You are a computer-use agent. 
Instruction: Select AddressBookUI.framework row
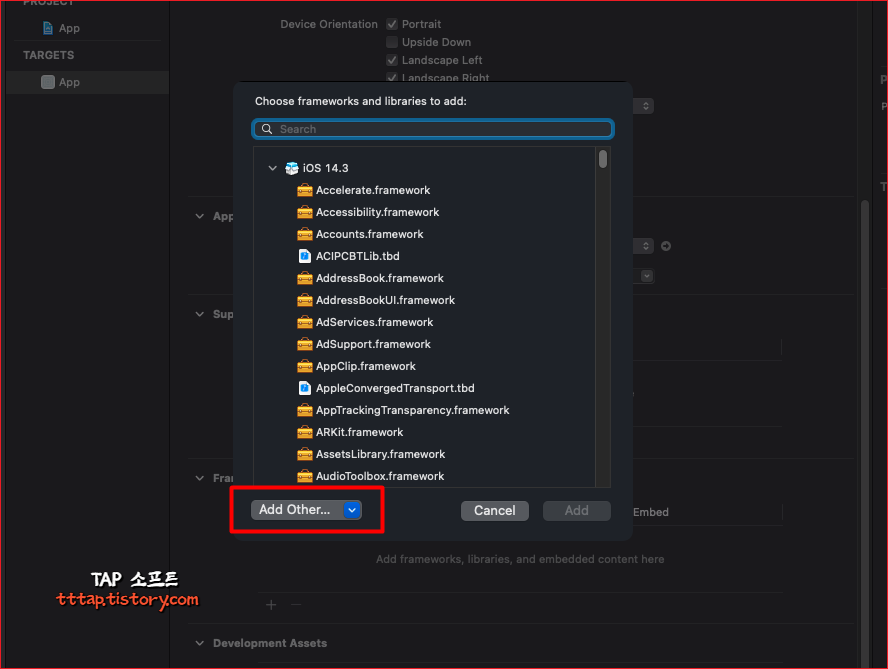[x=425, y=300]
